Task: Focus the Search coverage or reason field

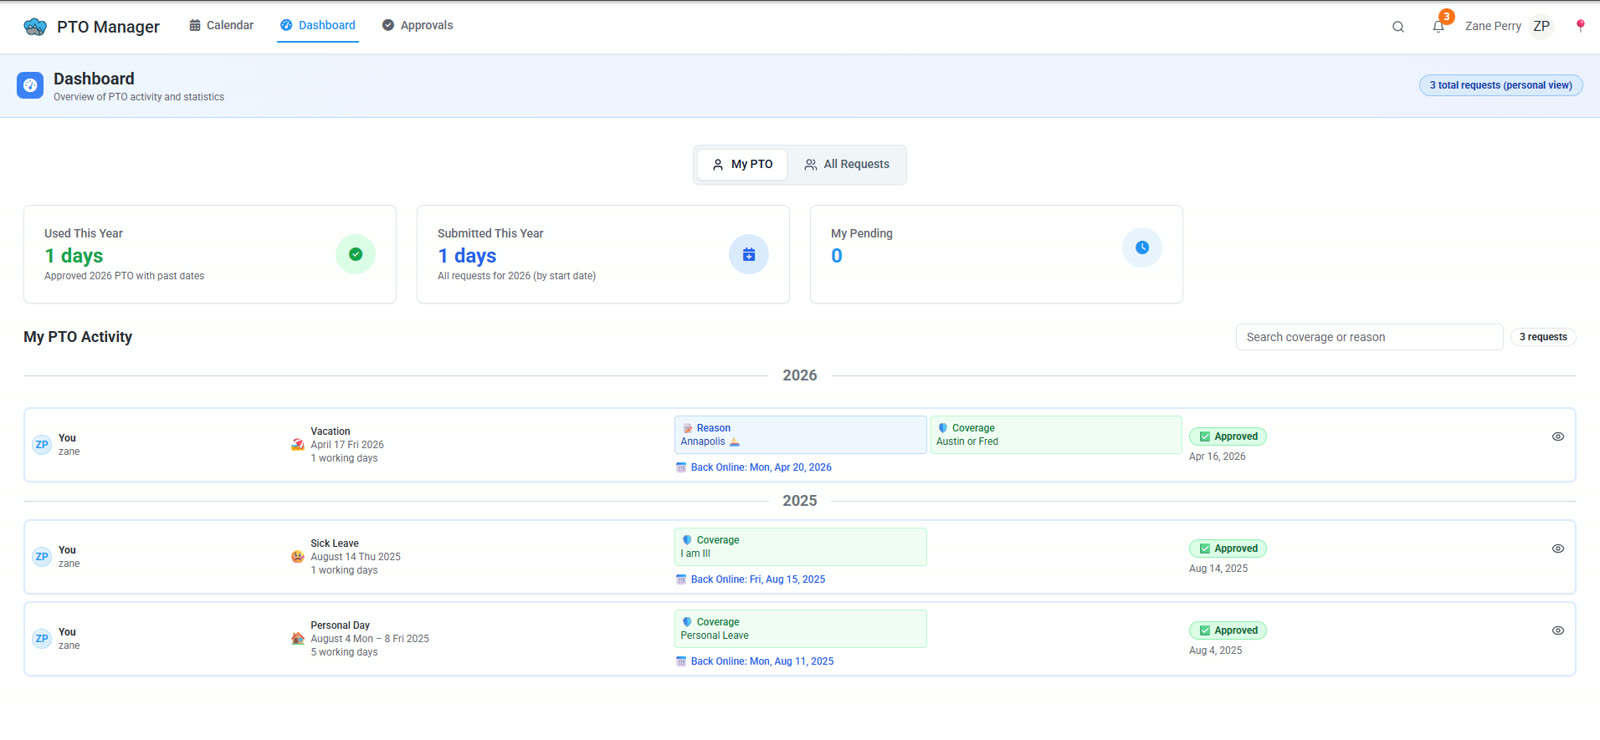Action: click(x=1369, y=337)
